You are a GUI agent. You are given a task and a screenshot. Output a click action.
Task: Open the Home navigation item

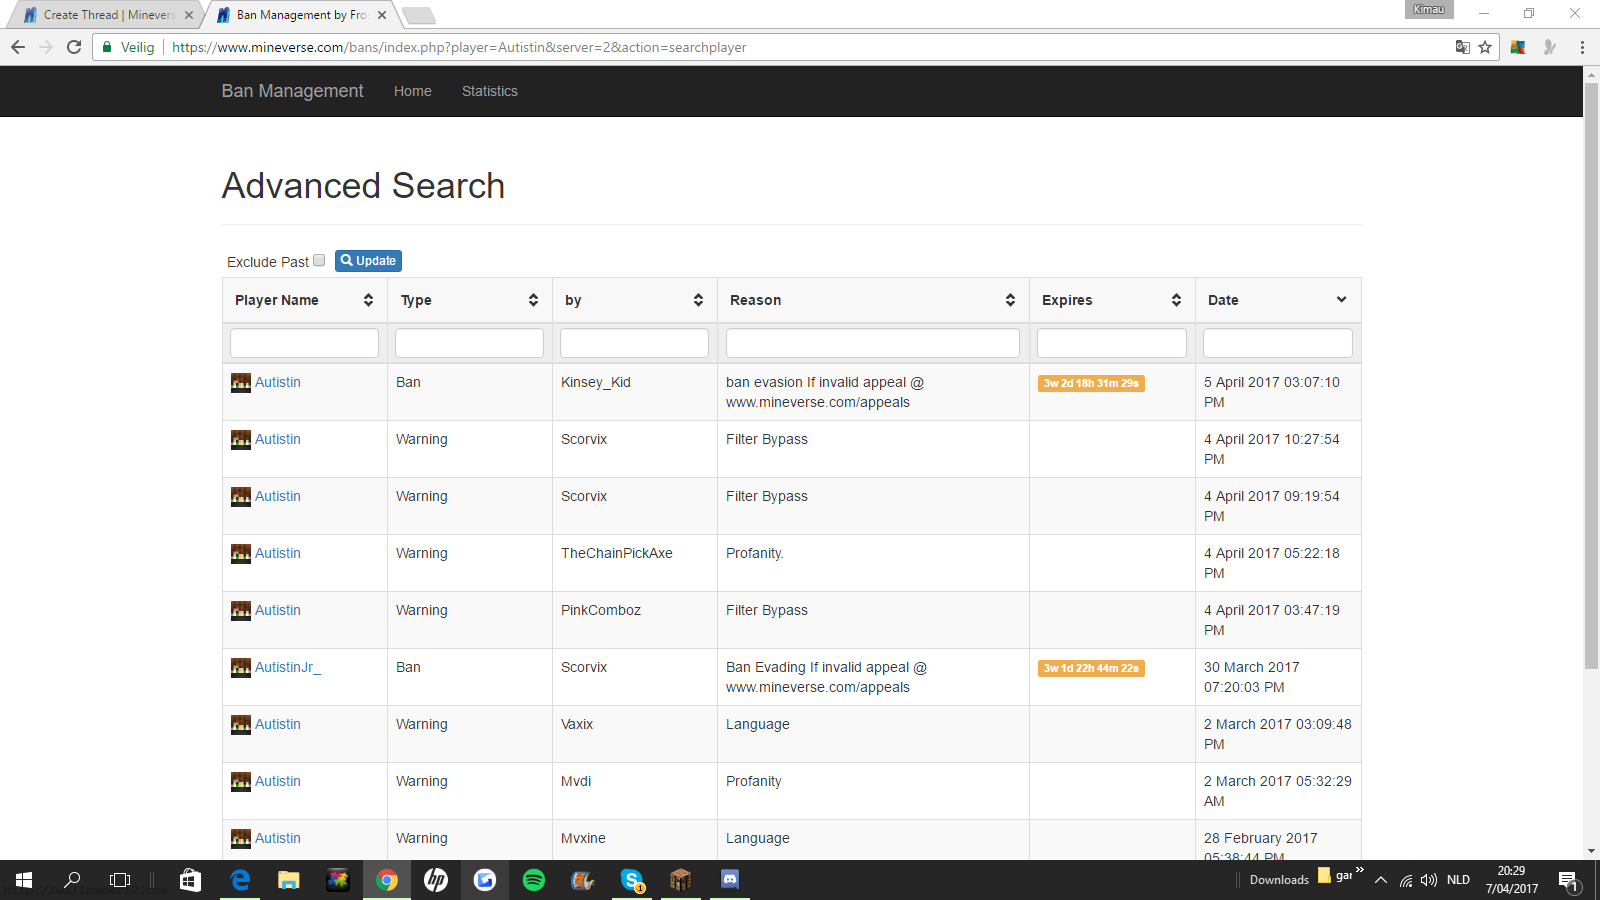(413, 91)
